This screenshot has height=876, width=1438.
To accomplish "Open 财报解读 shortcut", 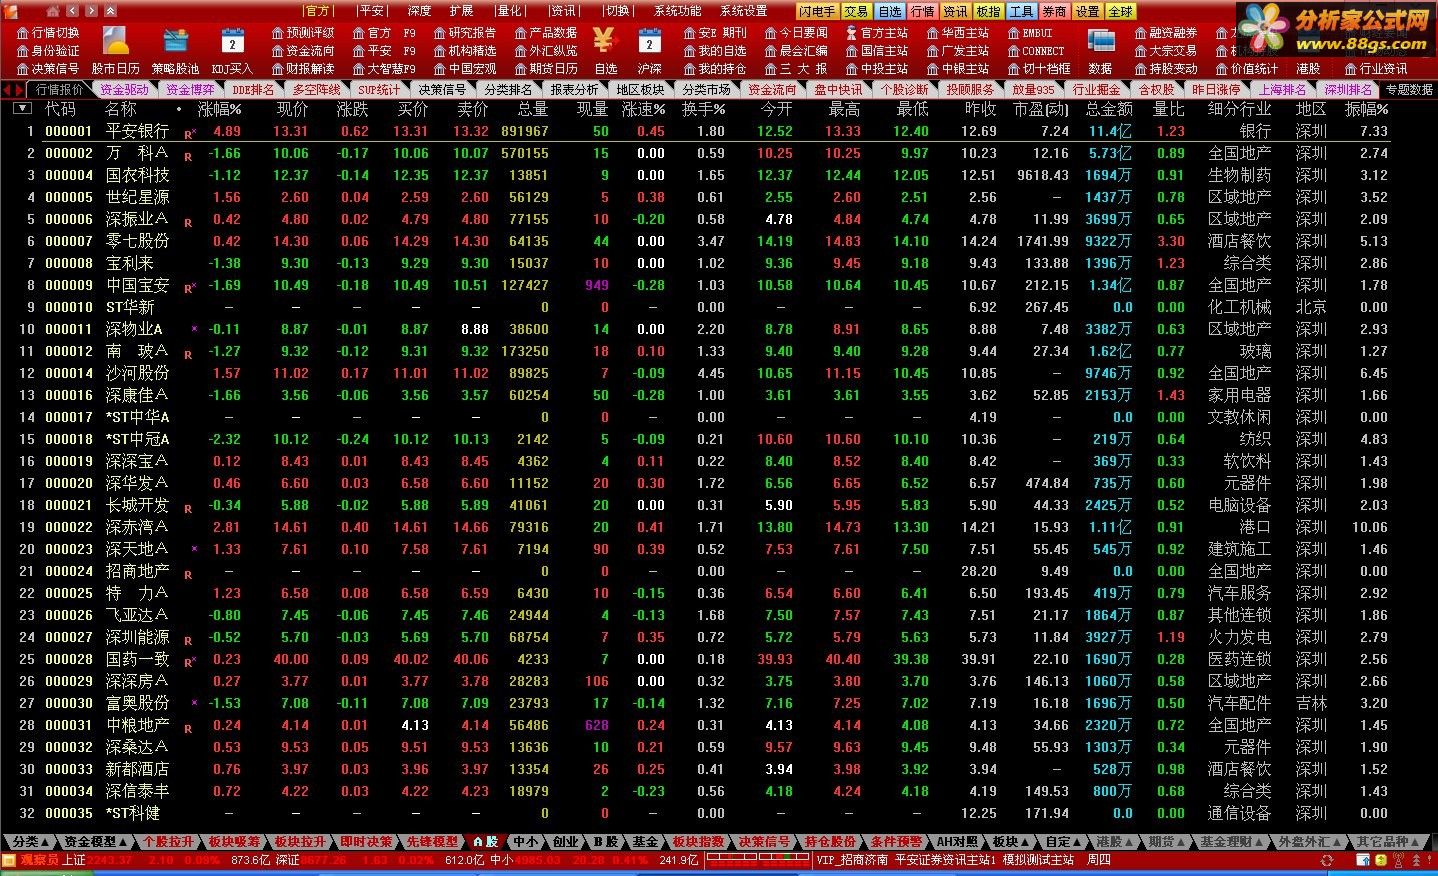I will pos(302,69).
